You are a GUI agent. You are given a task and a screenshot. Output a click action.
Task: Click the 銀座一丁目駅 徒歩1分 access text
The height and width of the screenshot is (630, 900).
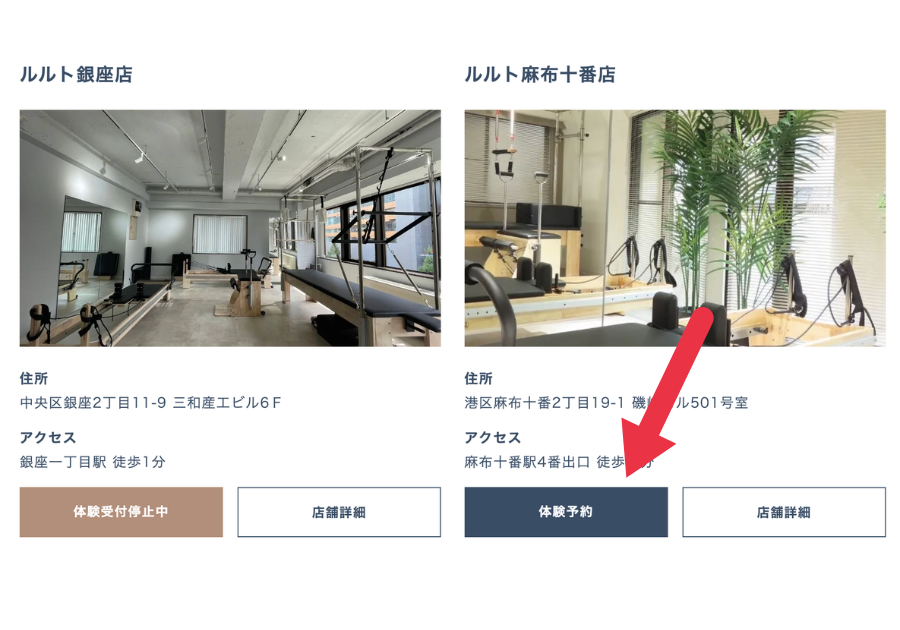[92, 462]
